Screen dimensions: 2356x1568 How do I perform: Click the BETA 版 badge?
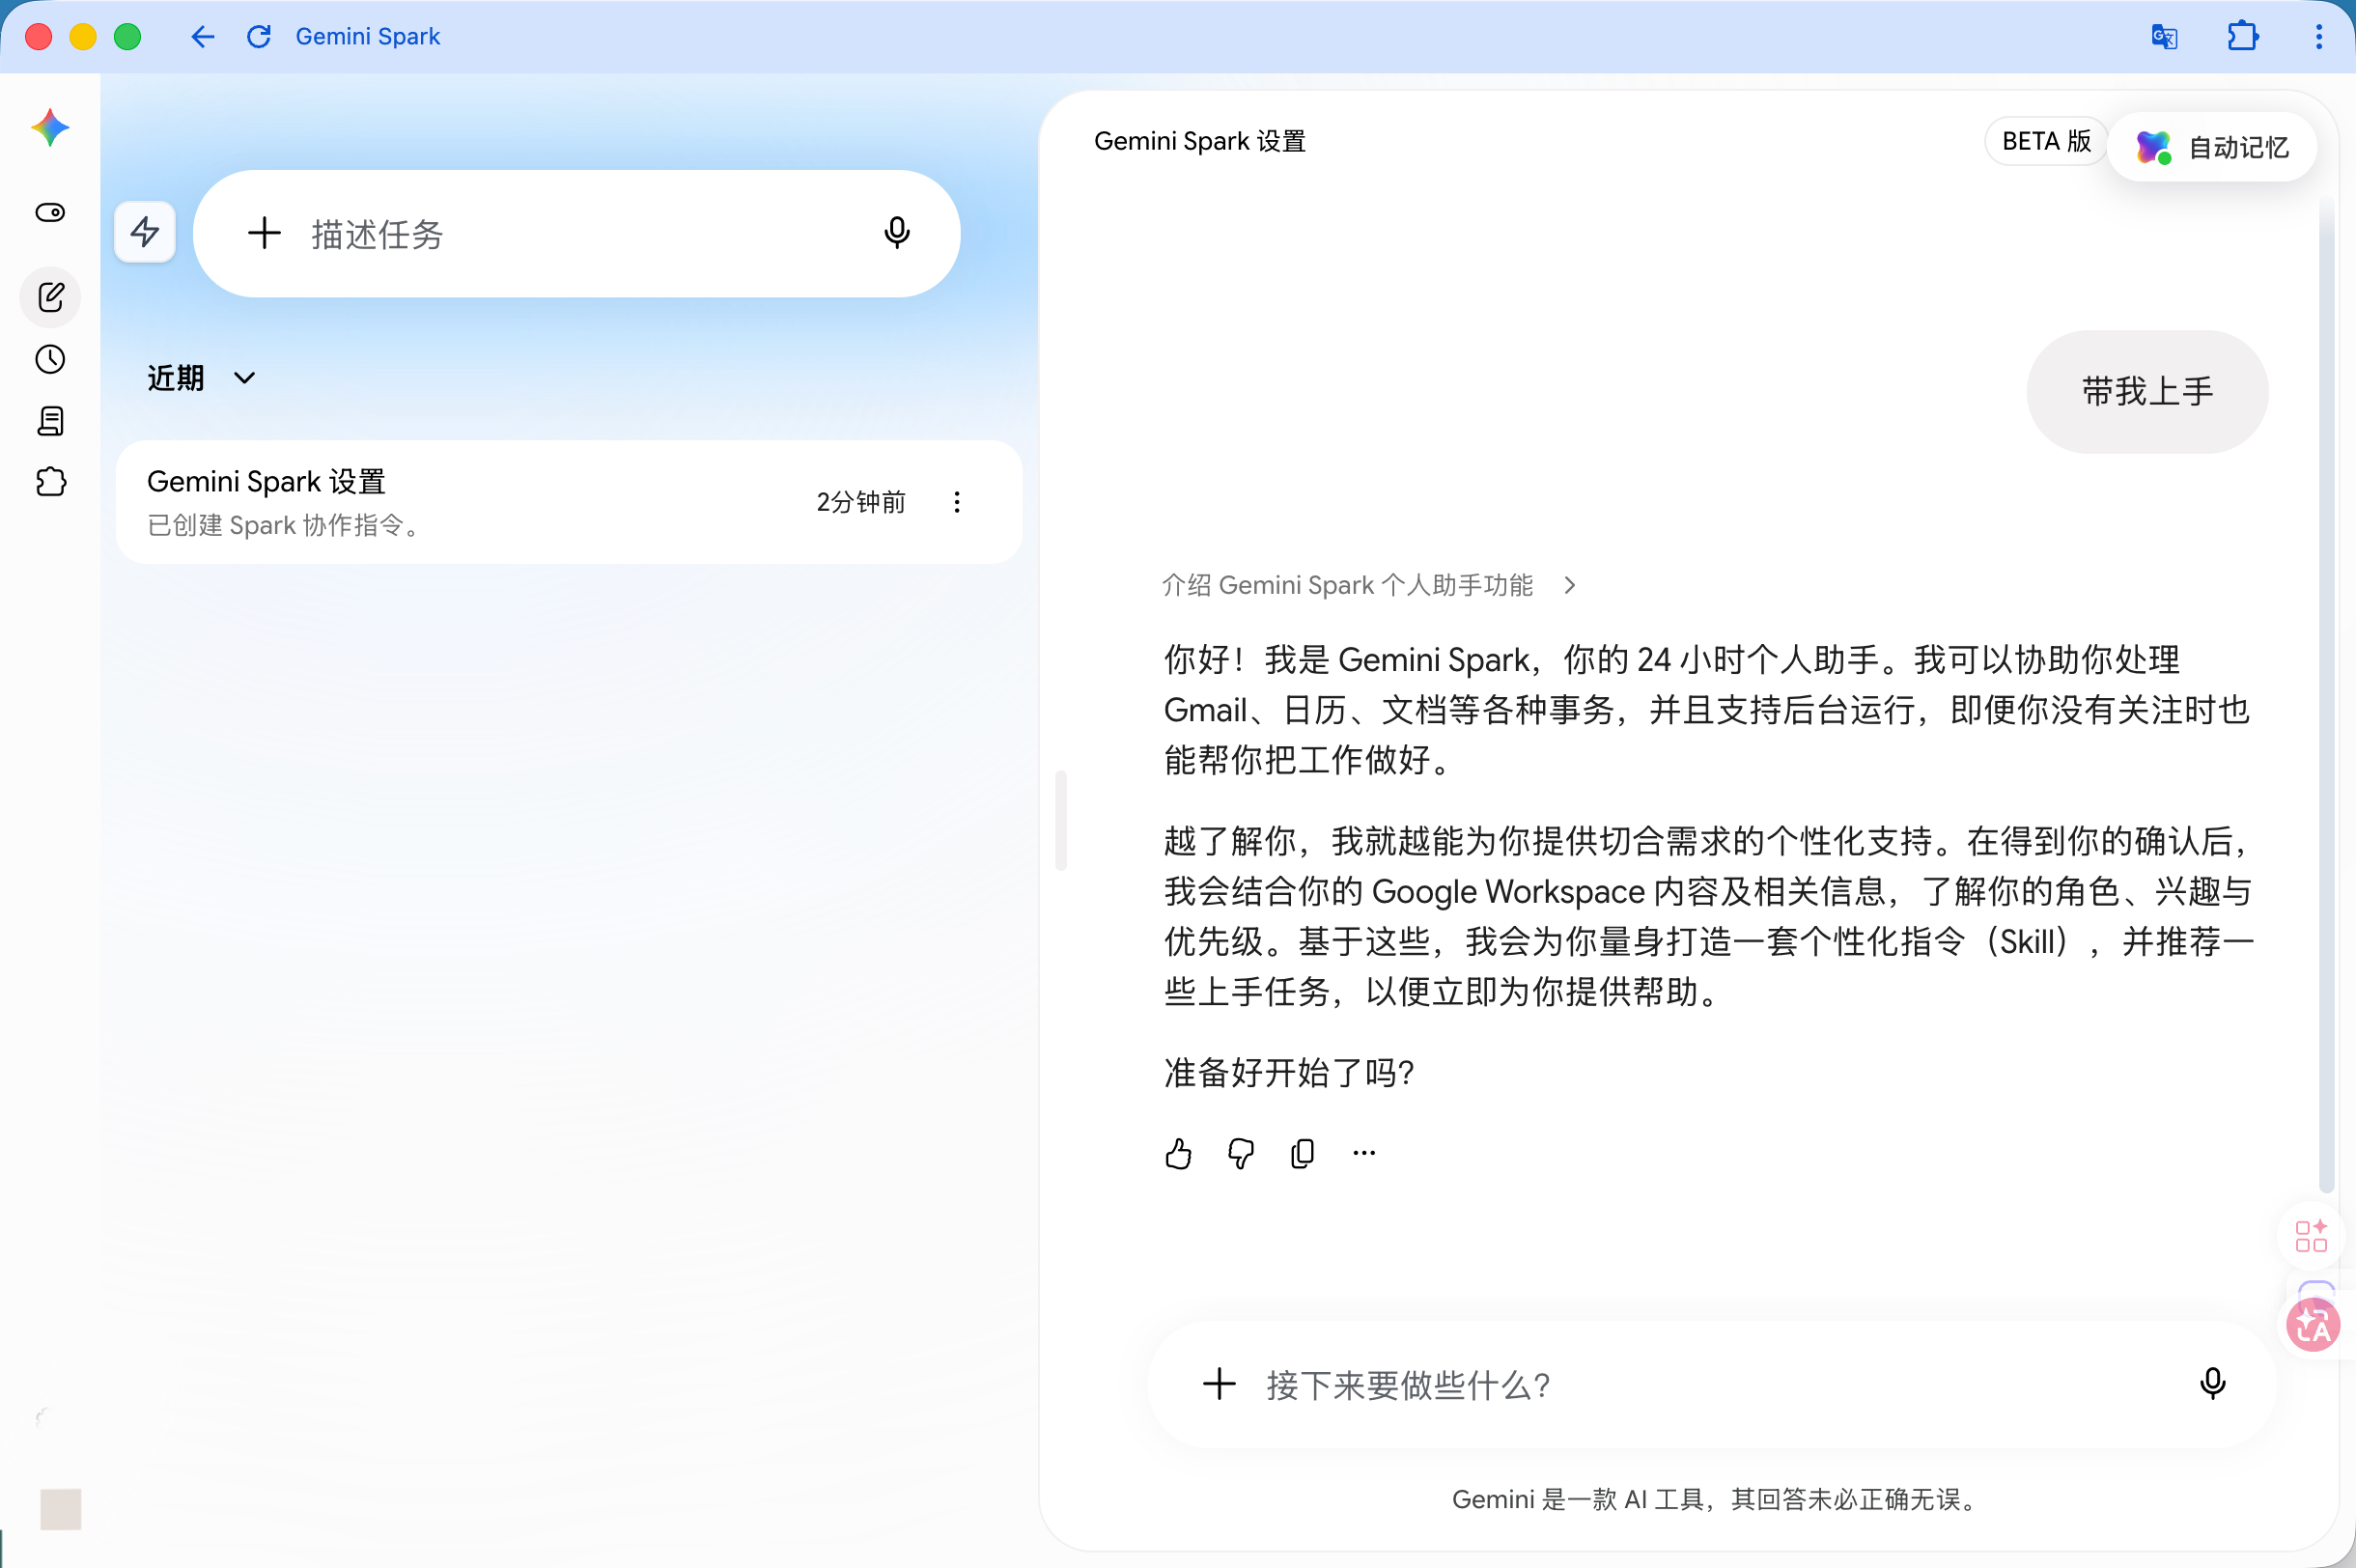tap(2046, 141)
